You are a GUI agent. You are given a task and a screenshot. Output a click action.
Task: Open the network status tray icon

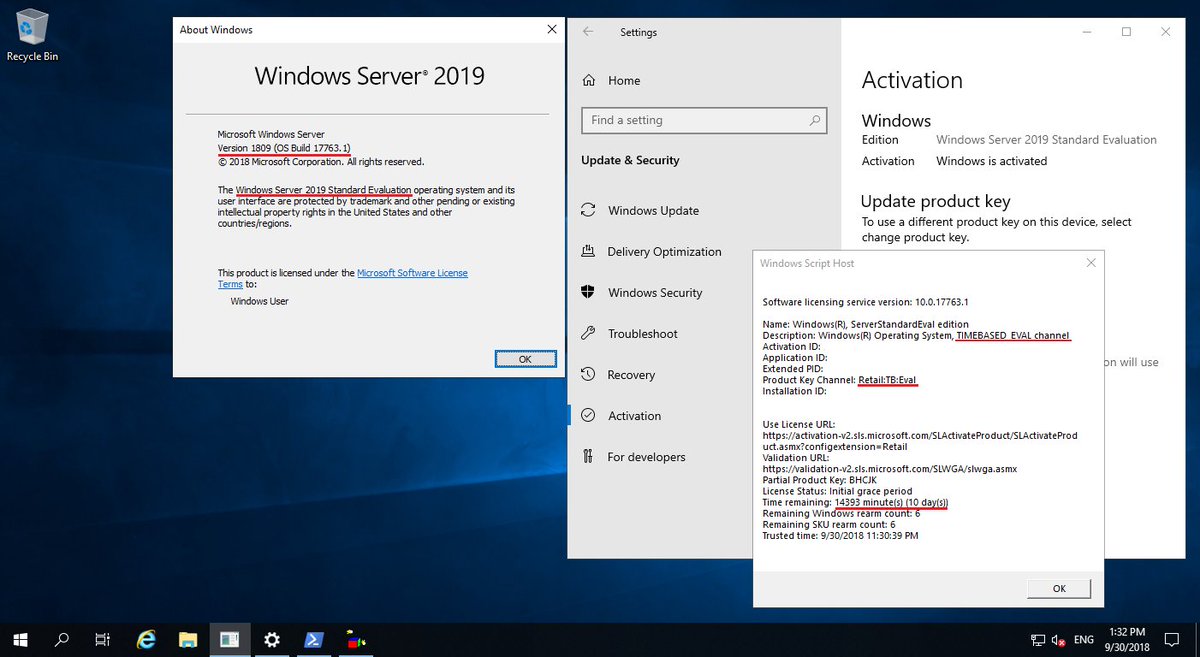click(x=1037, y=639)
